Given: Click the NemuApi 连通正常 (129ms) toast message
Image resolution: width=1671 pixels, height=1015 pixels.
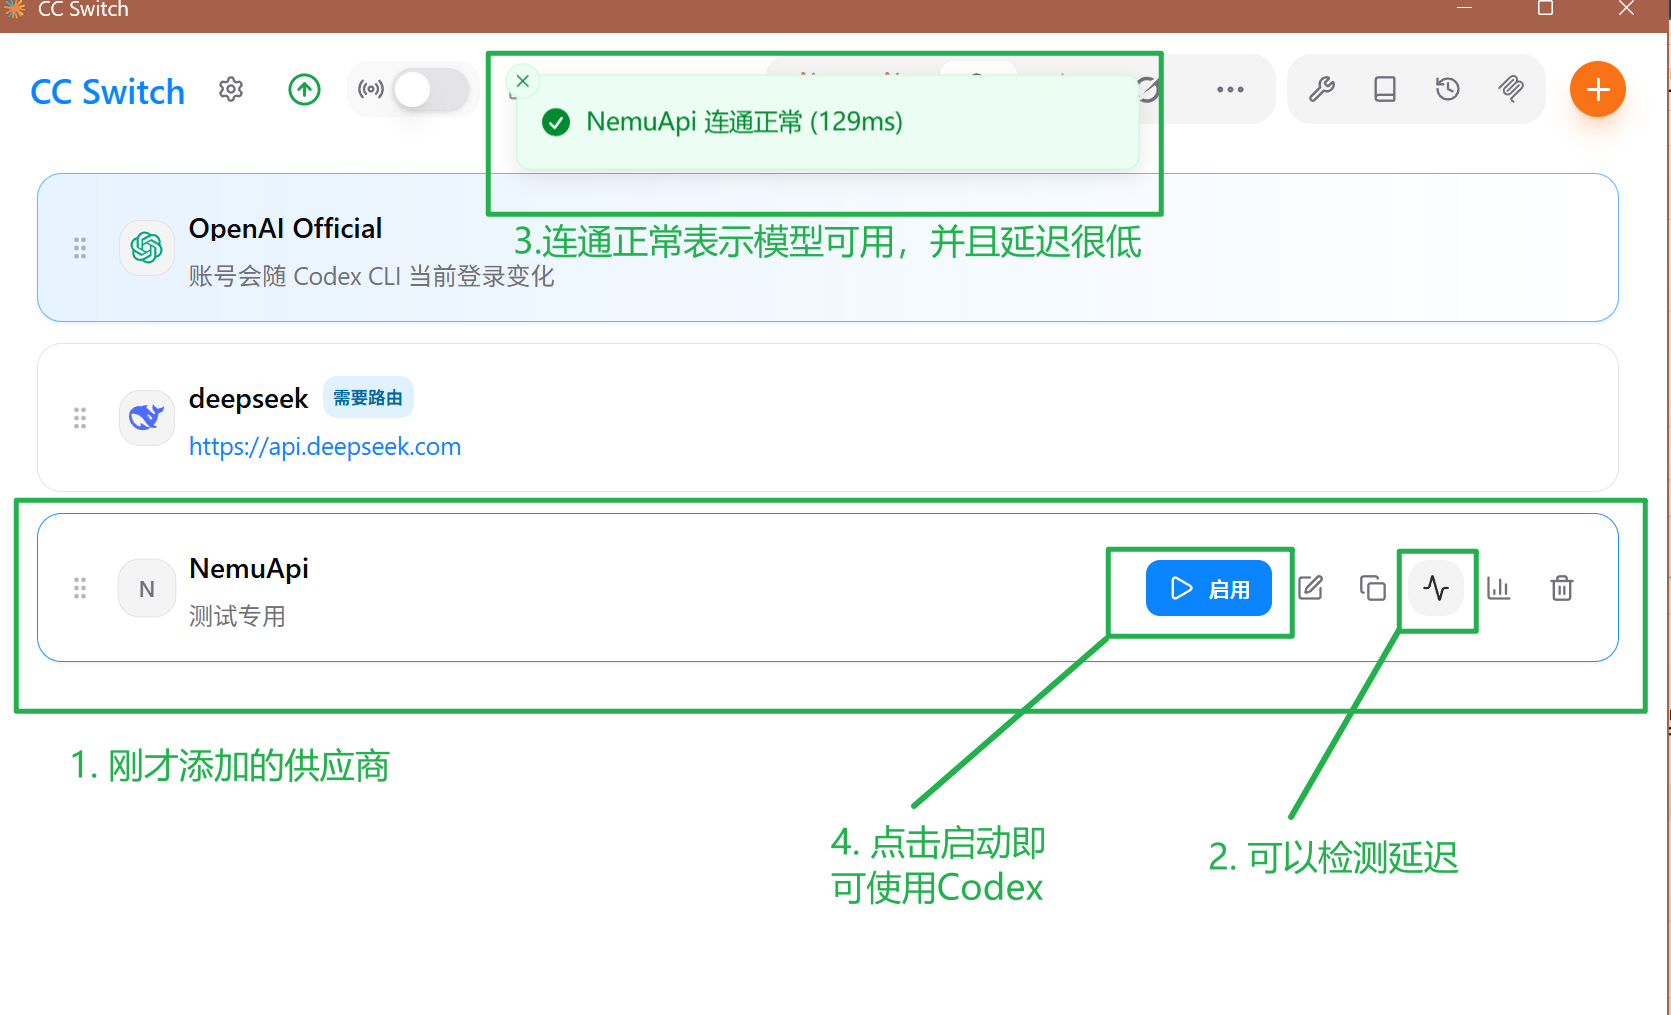Looking at the screenshot, I should tap(744, 122).
